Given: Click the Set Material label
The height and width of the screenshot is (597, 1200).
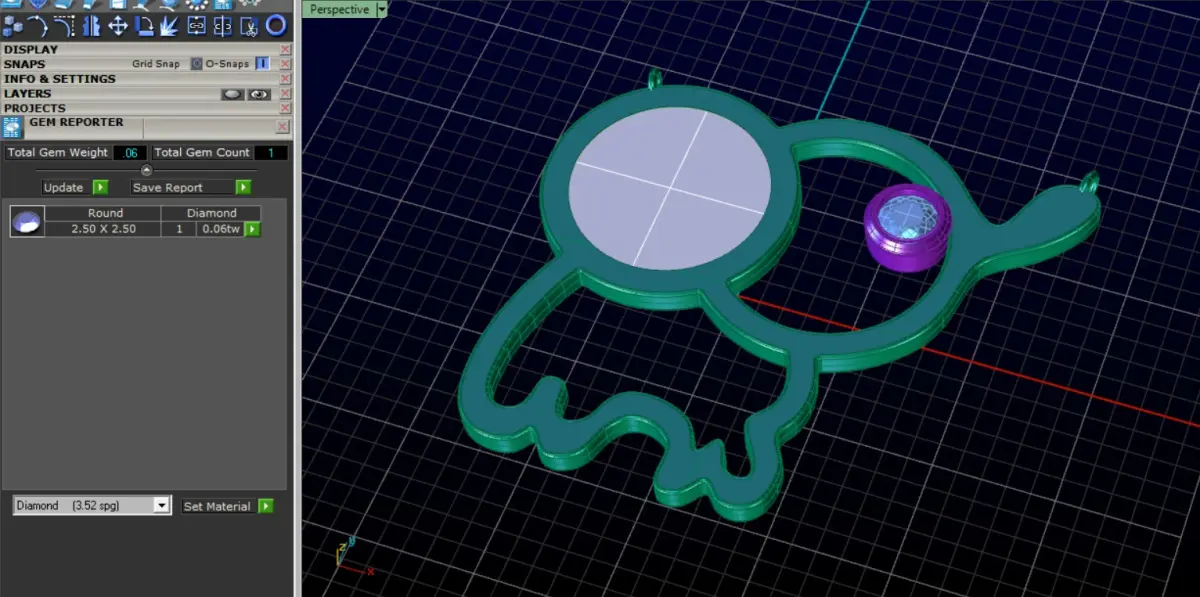Looking at the screenshot, I should click(x=217, y=506).
